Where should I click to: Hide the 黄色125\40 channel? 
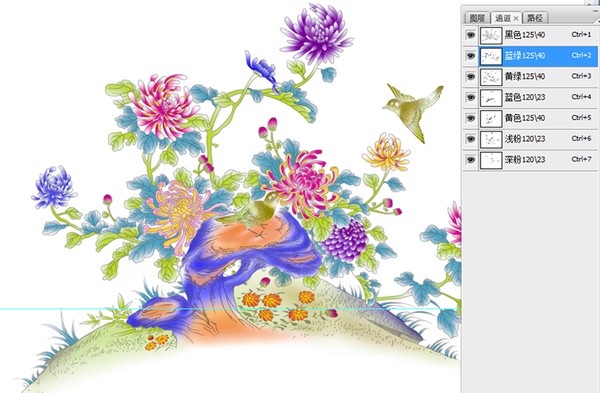(470, 118)
